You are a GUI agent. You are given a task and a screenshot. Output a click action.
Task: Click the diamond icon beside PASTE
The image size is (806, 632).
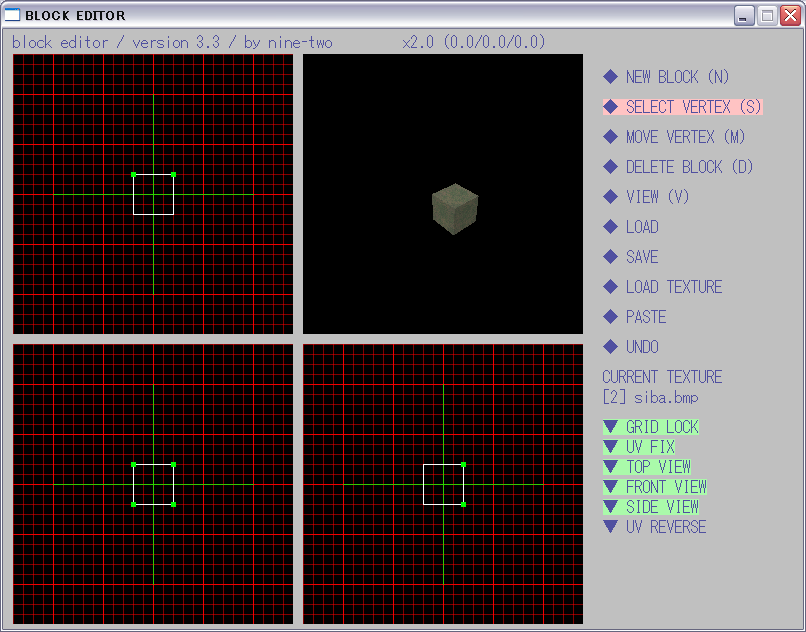610,317
